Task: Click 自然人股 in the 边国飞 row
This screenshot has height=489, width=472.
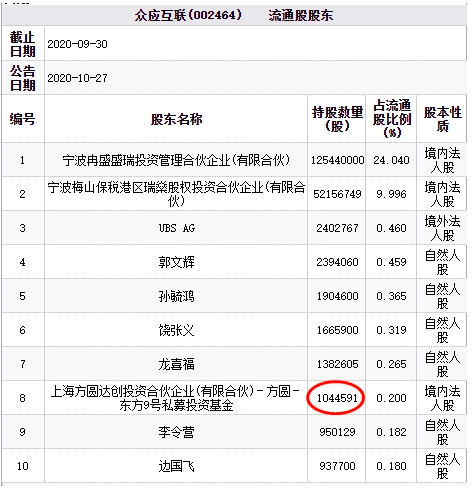Action: pos(442,466)
